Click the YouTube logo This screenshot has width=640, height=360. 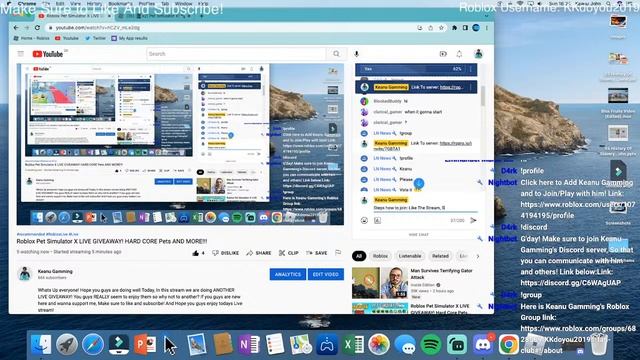[x=48, y=54]
